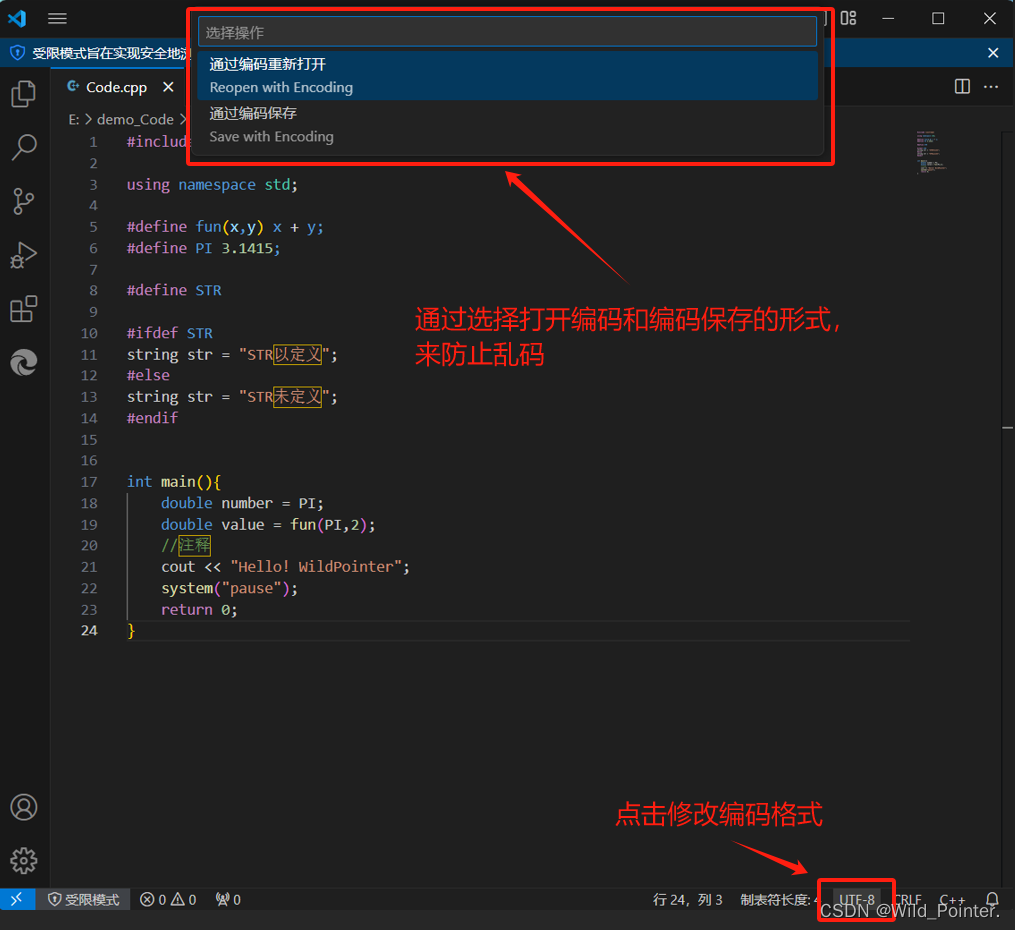The height and width of the screenshot is (930, 1015).
Task: Open notifications via the bell icon
Action: (992, 899)
